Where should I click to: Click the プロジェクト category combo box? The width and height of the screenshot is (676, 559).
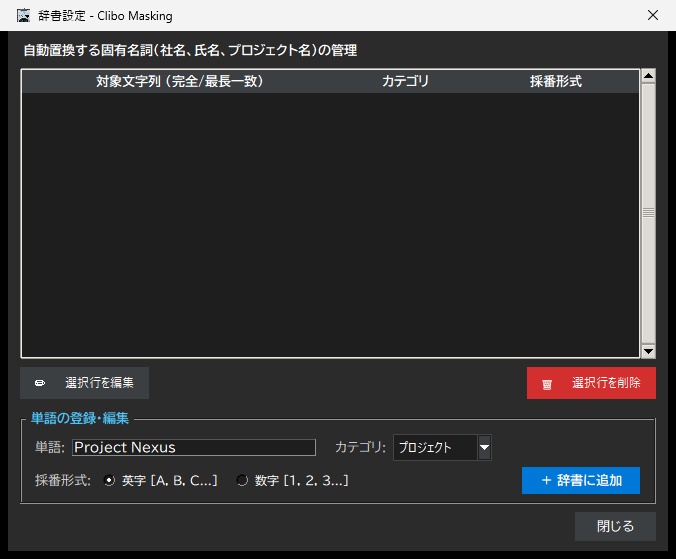coord(442,447)
